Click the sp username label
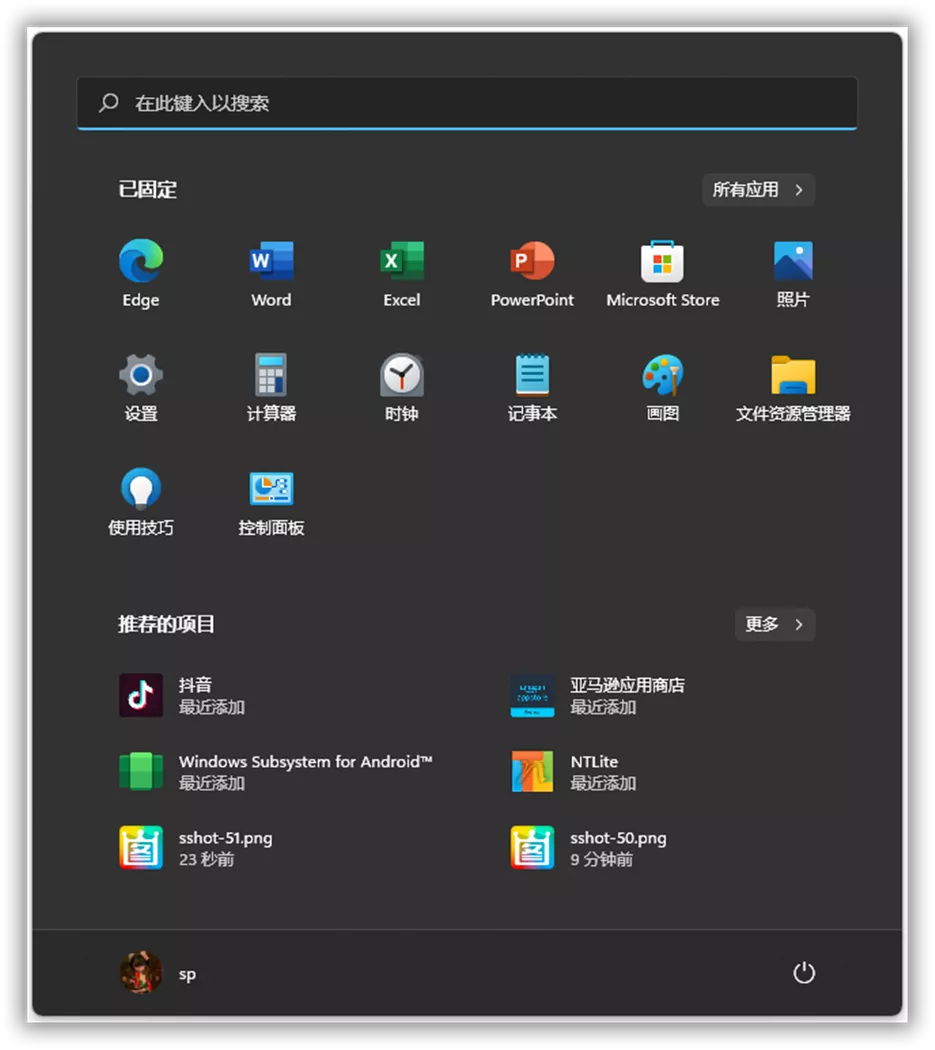Screen dimensions: 935x1050 (x=187, y=974)
